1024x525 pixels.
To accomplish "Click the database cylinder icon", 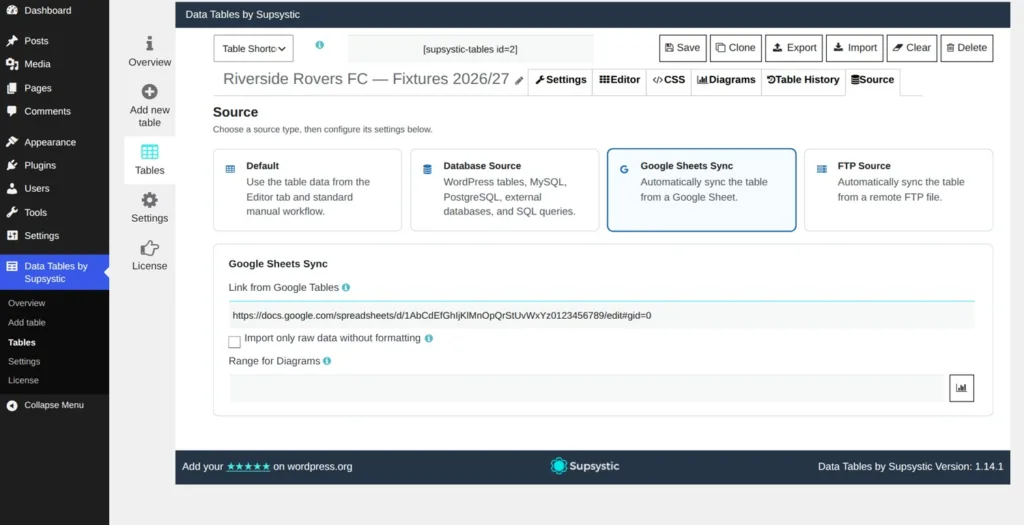I will point(427,169).
